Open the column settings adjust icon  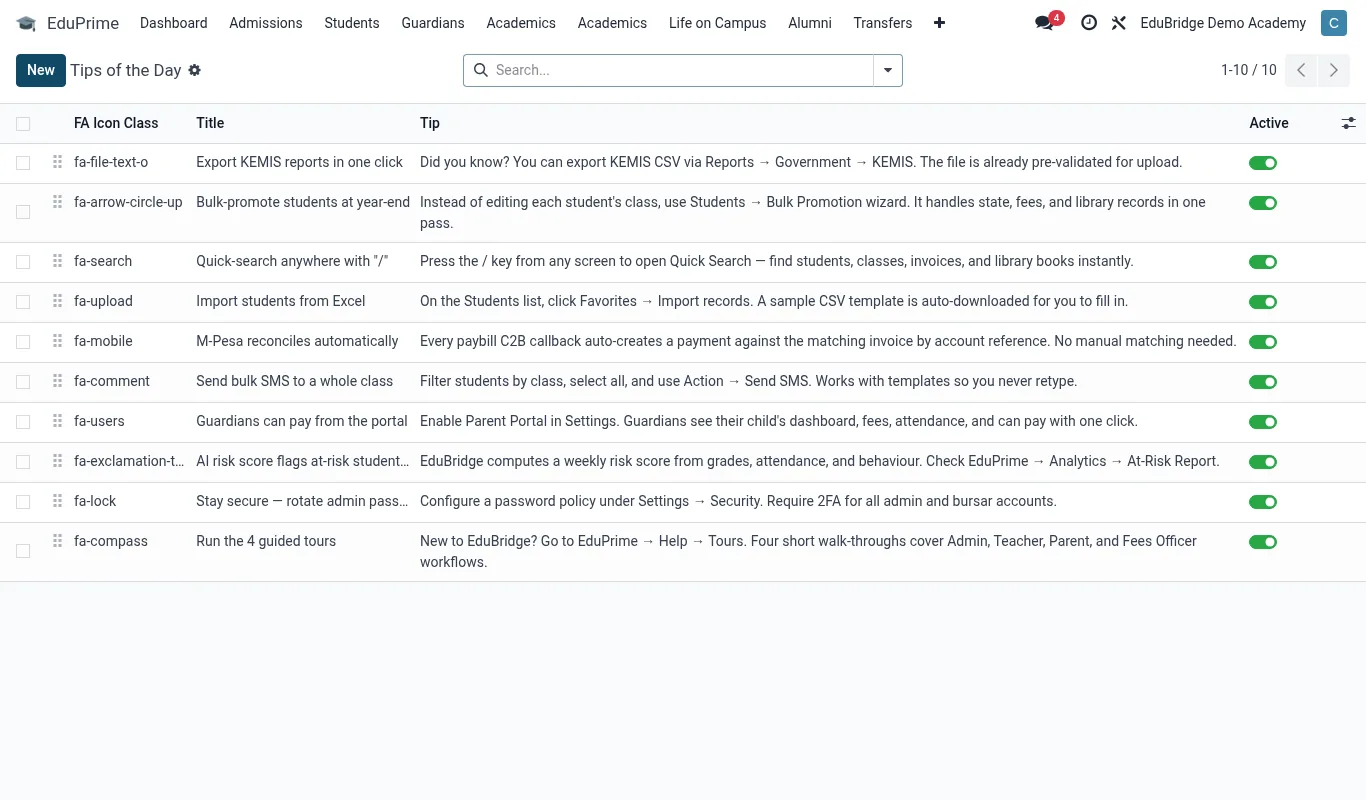pyautogui.click(x=1349, y=123)
